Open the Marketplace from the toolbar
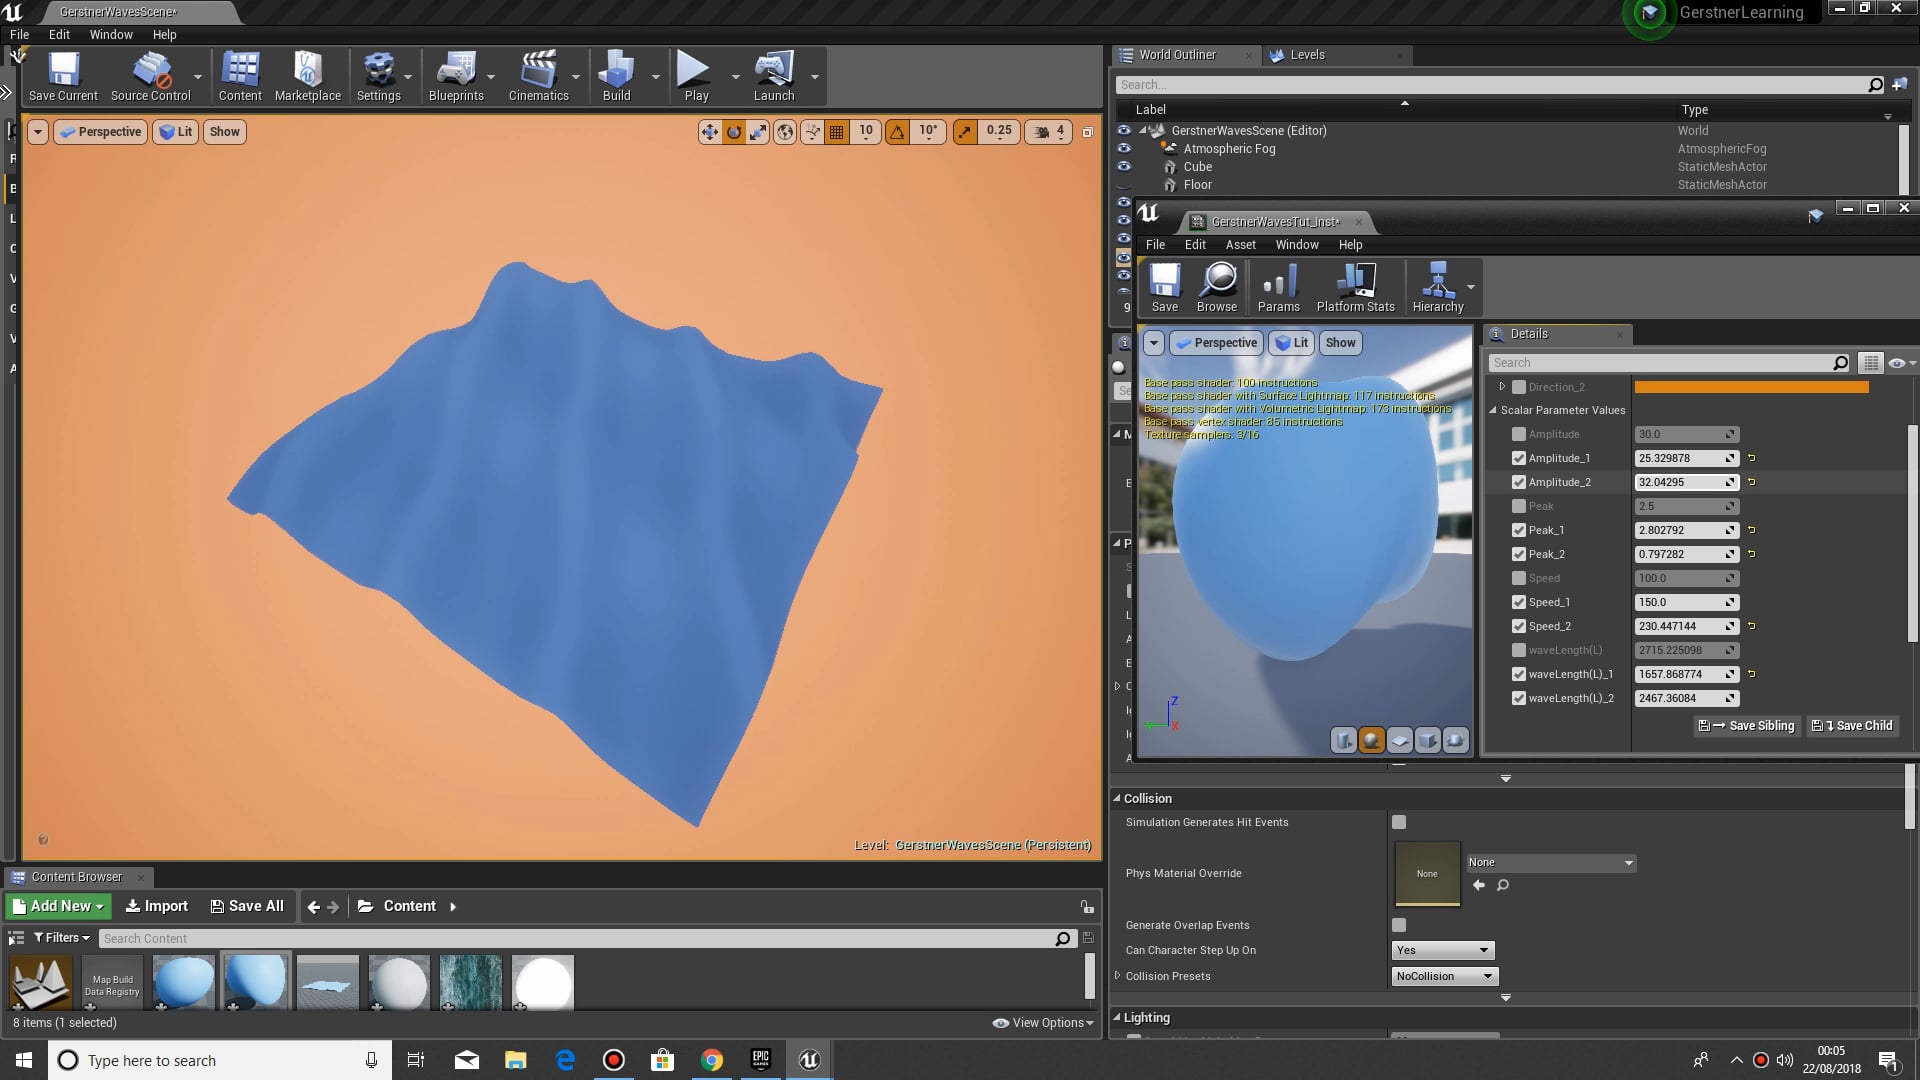Screen dimensions: 1920x1080 (x=308, y=77)
